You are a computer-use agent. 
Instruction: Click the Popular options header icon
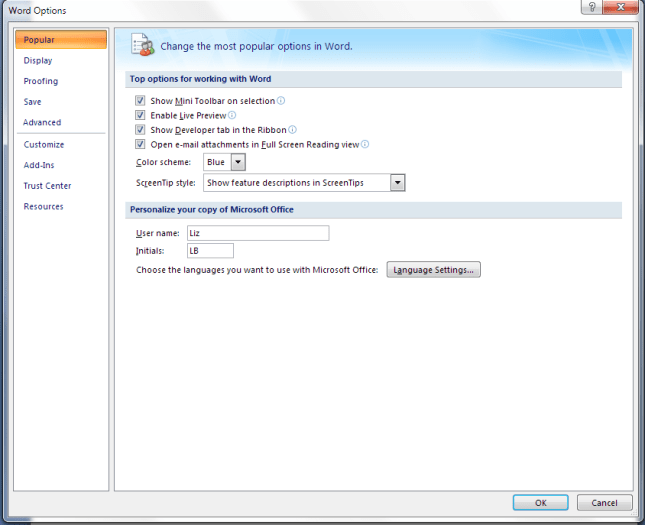click(142, 45)
